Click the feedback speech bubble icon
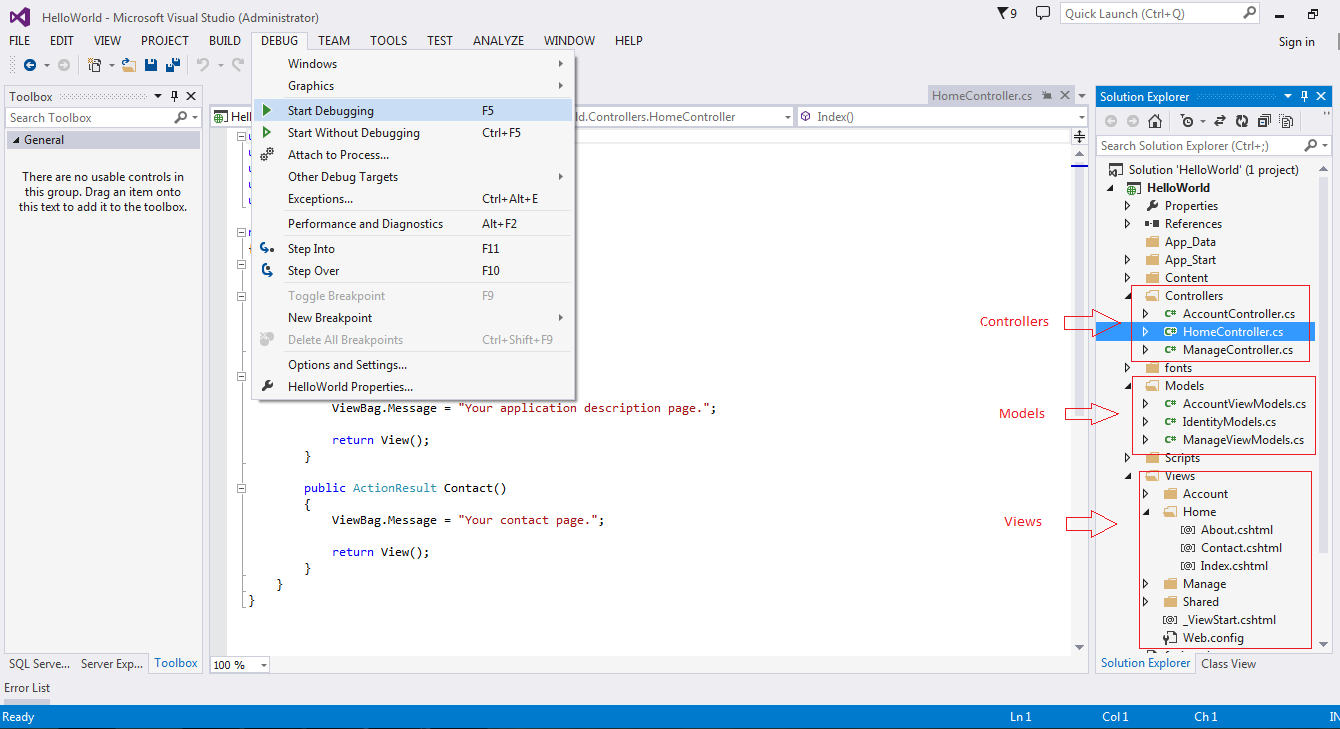Image resolution: width=1340 pixels, height=729 pixels. (1043, 13)
